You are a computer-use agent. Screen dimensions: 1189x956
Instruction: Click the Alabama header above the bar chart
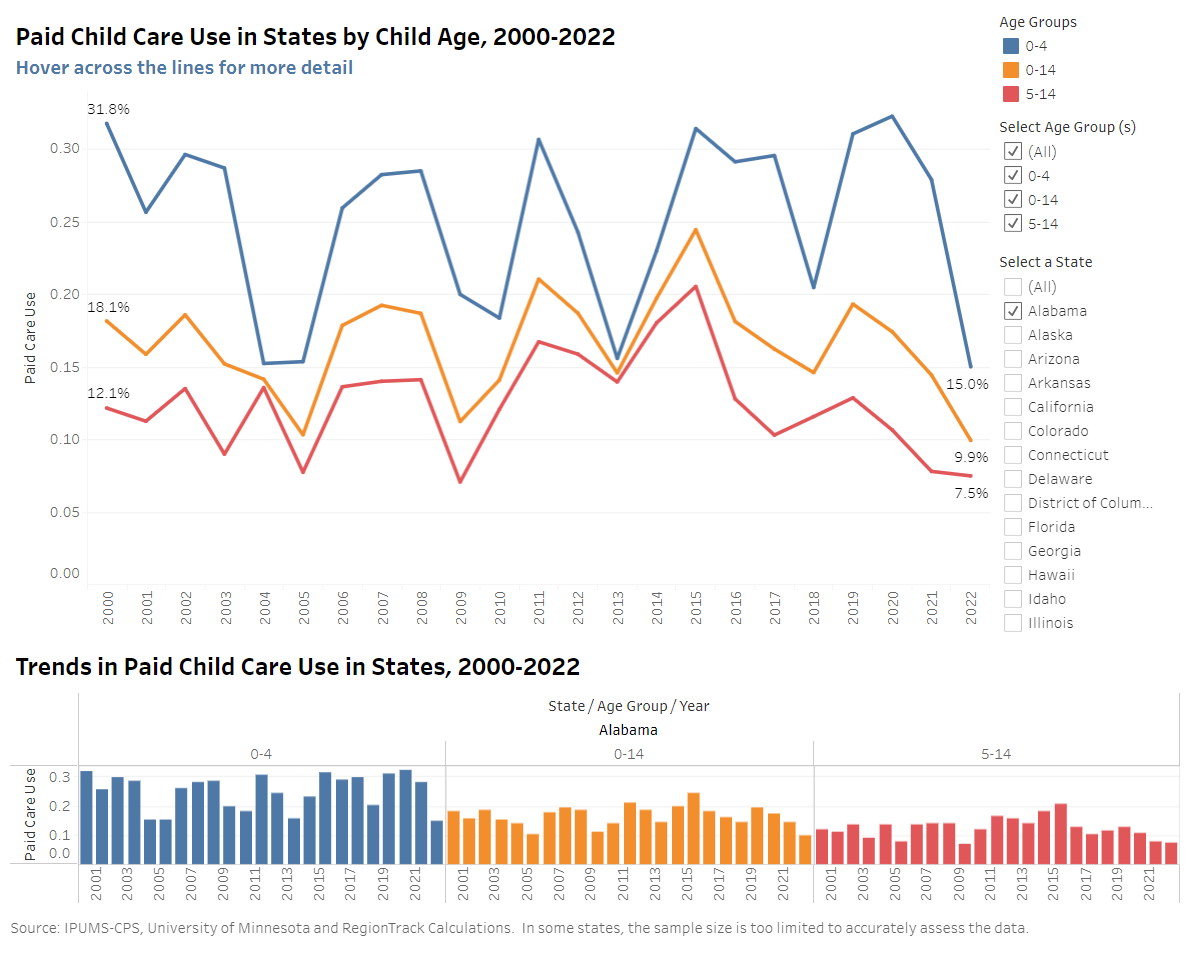click(x=628, y=730)
